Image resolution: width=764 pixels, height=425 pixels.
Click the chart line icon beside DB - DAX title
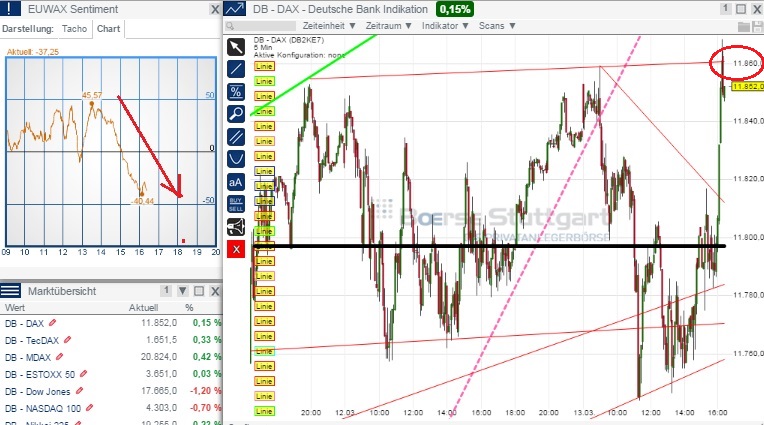(235, 9)
